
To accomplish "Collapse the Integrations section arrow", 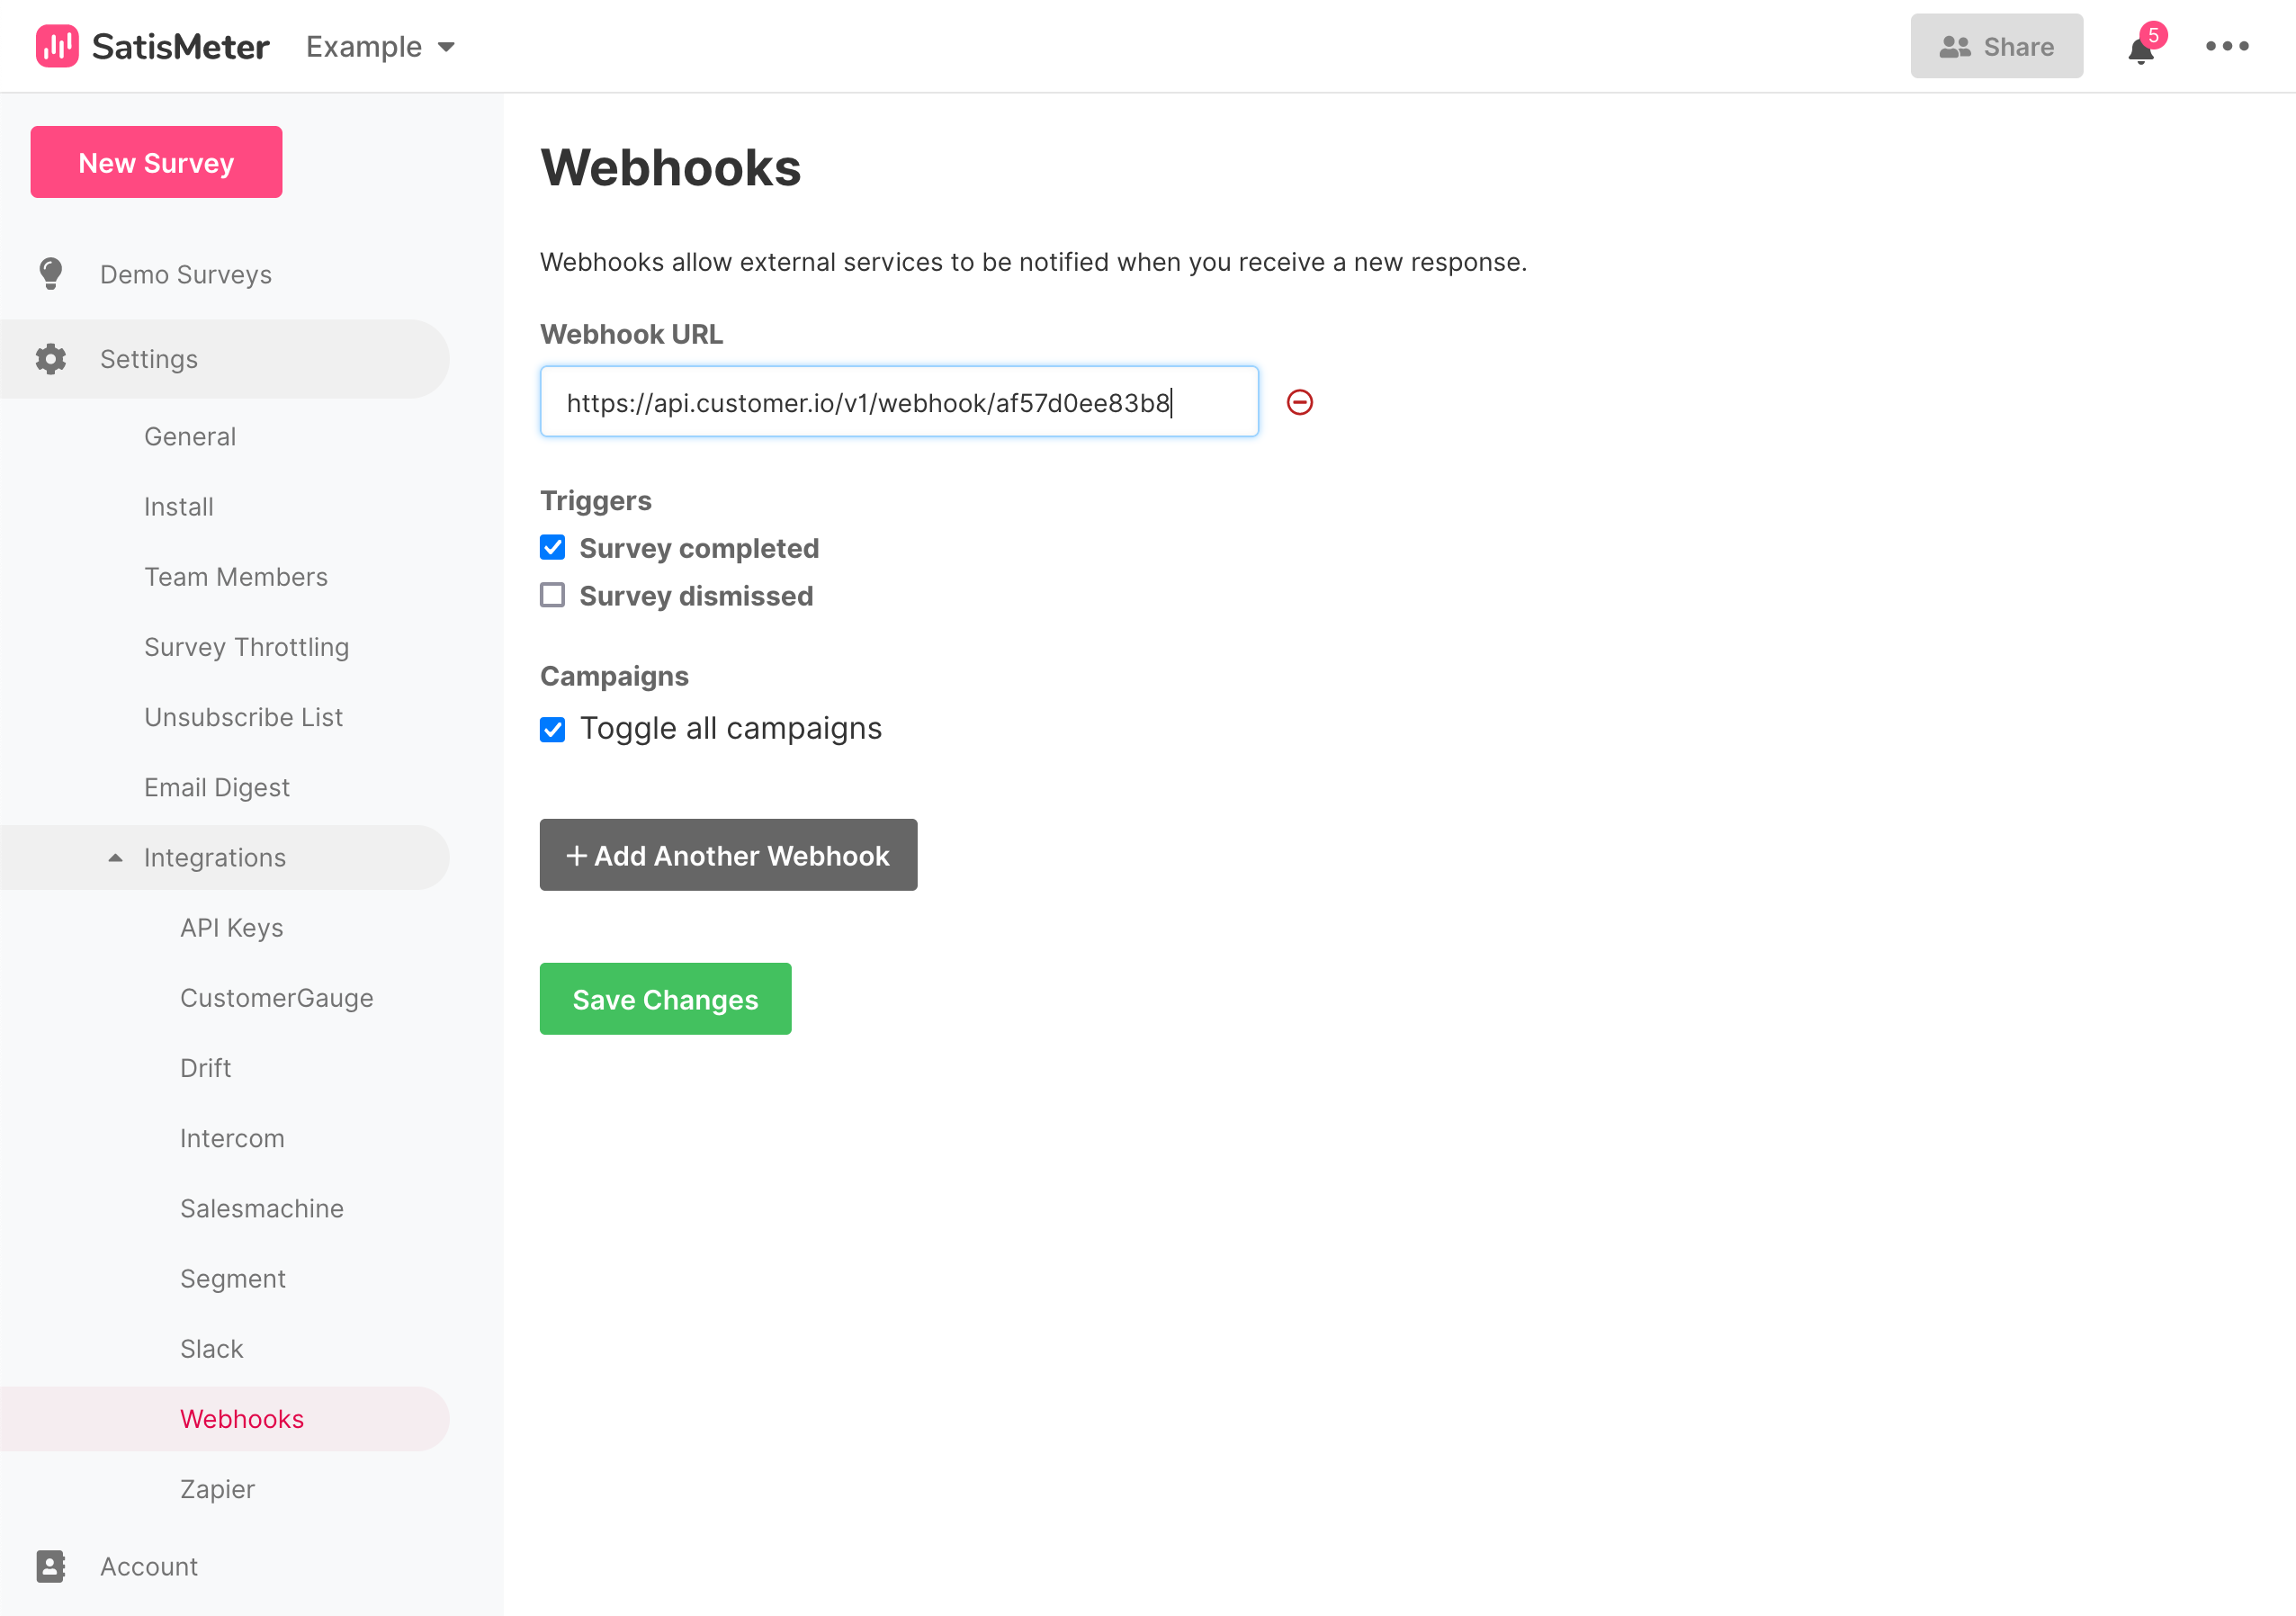I will pyautogui.click(x=116, y=858).
